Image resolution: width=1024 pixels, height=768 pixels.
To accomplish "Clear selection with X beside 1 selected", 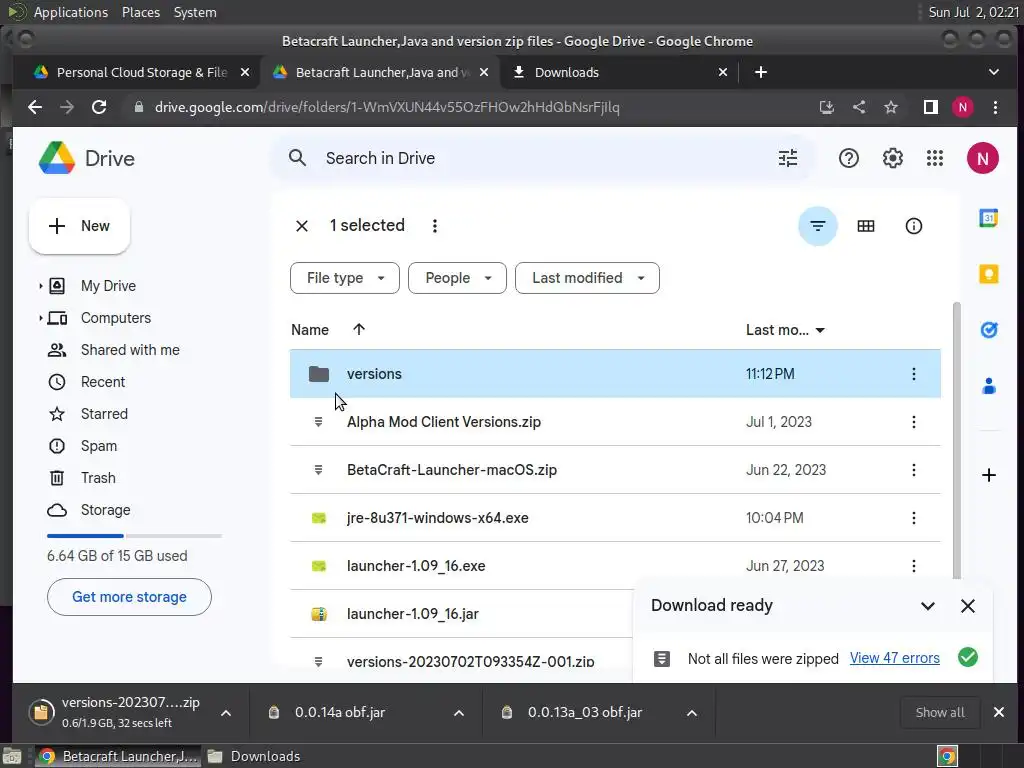I will tap(302, 226).
